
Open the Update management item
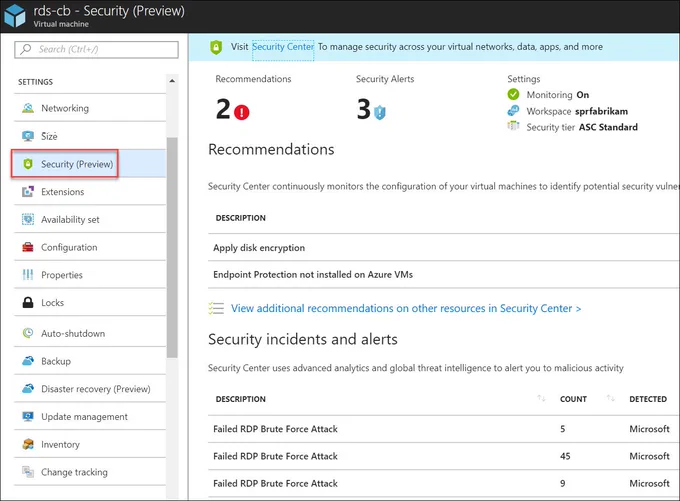pyautogui.click(x=90, y=416)
